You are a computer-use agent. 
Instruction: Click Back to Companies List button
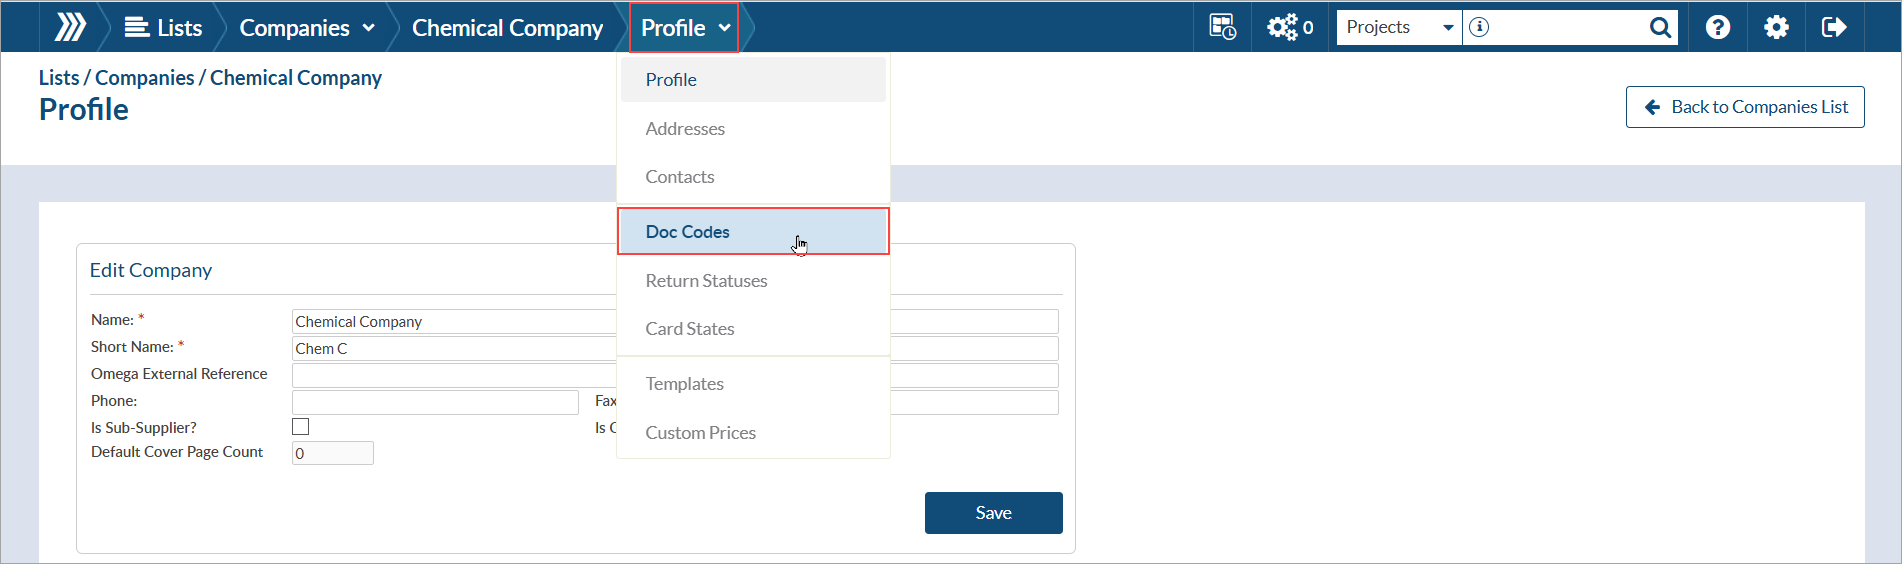(1745, 107)
